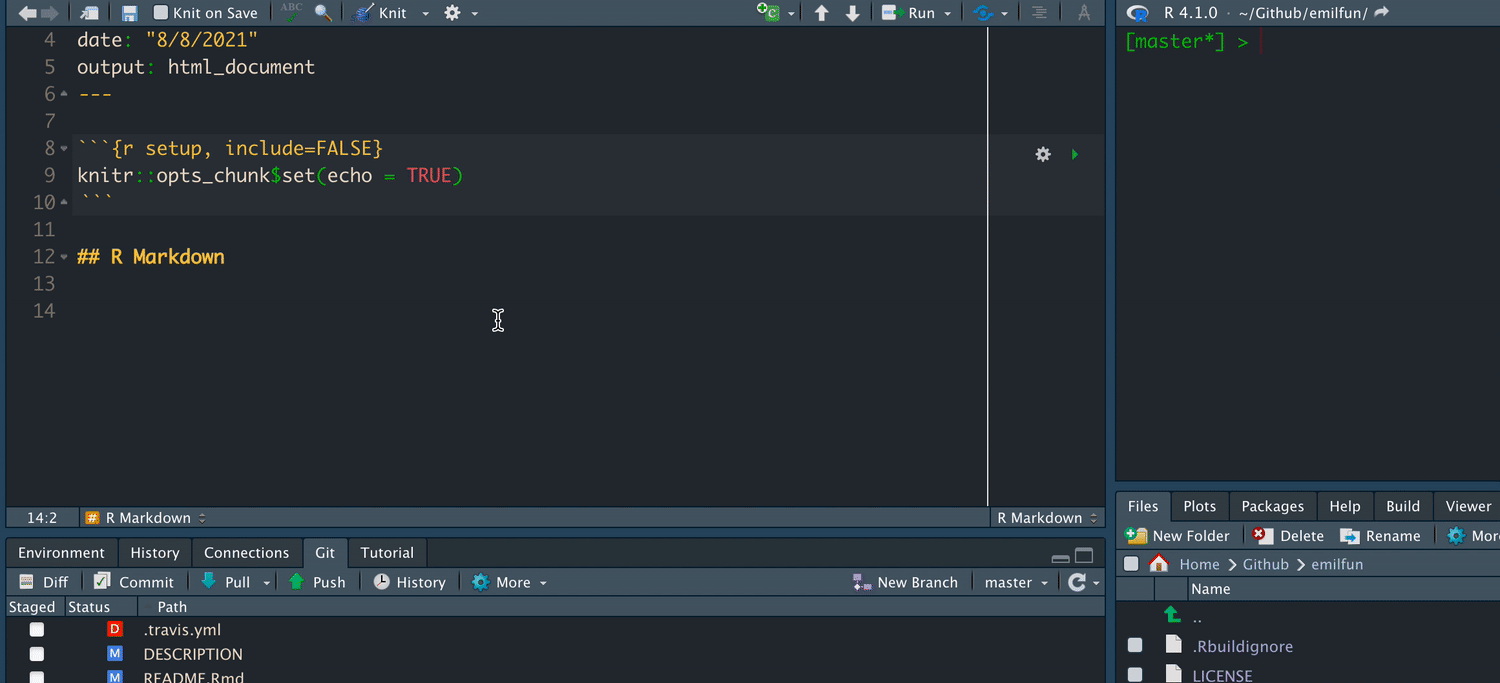
Task: Run setup chunk with green play arrow
Action: [1075, 154]
